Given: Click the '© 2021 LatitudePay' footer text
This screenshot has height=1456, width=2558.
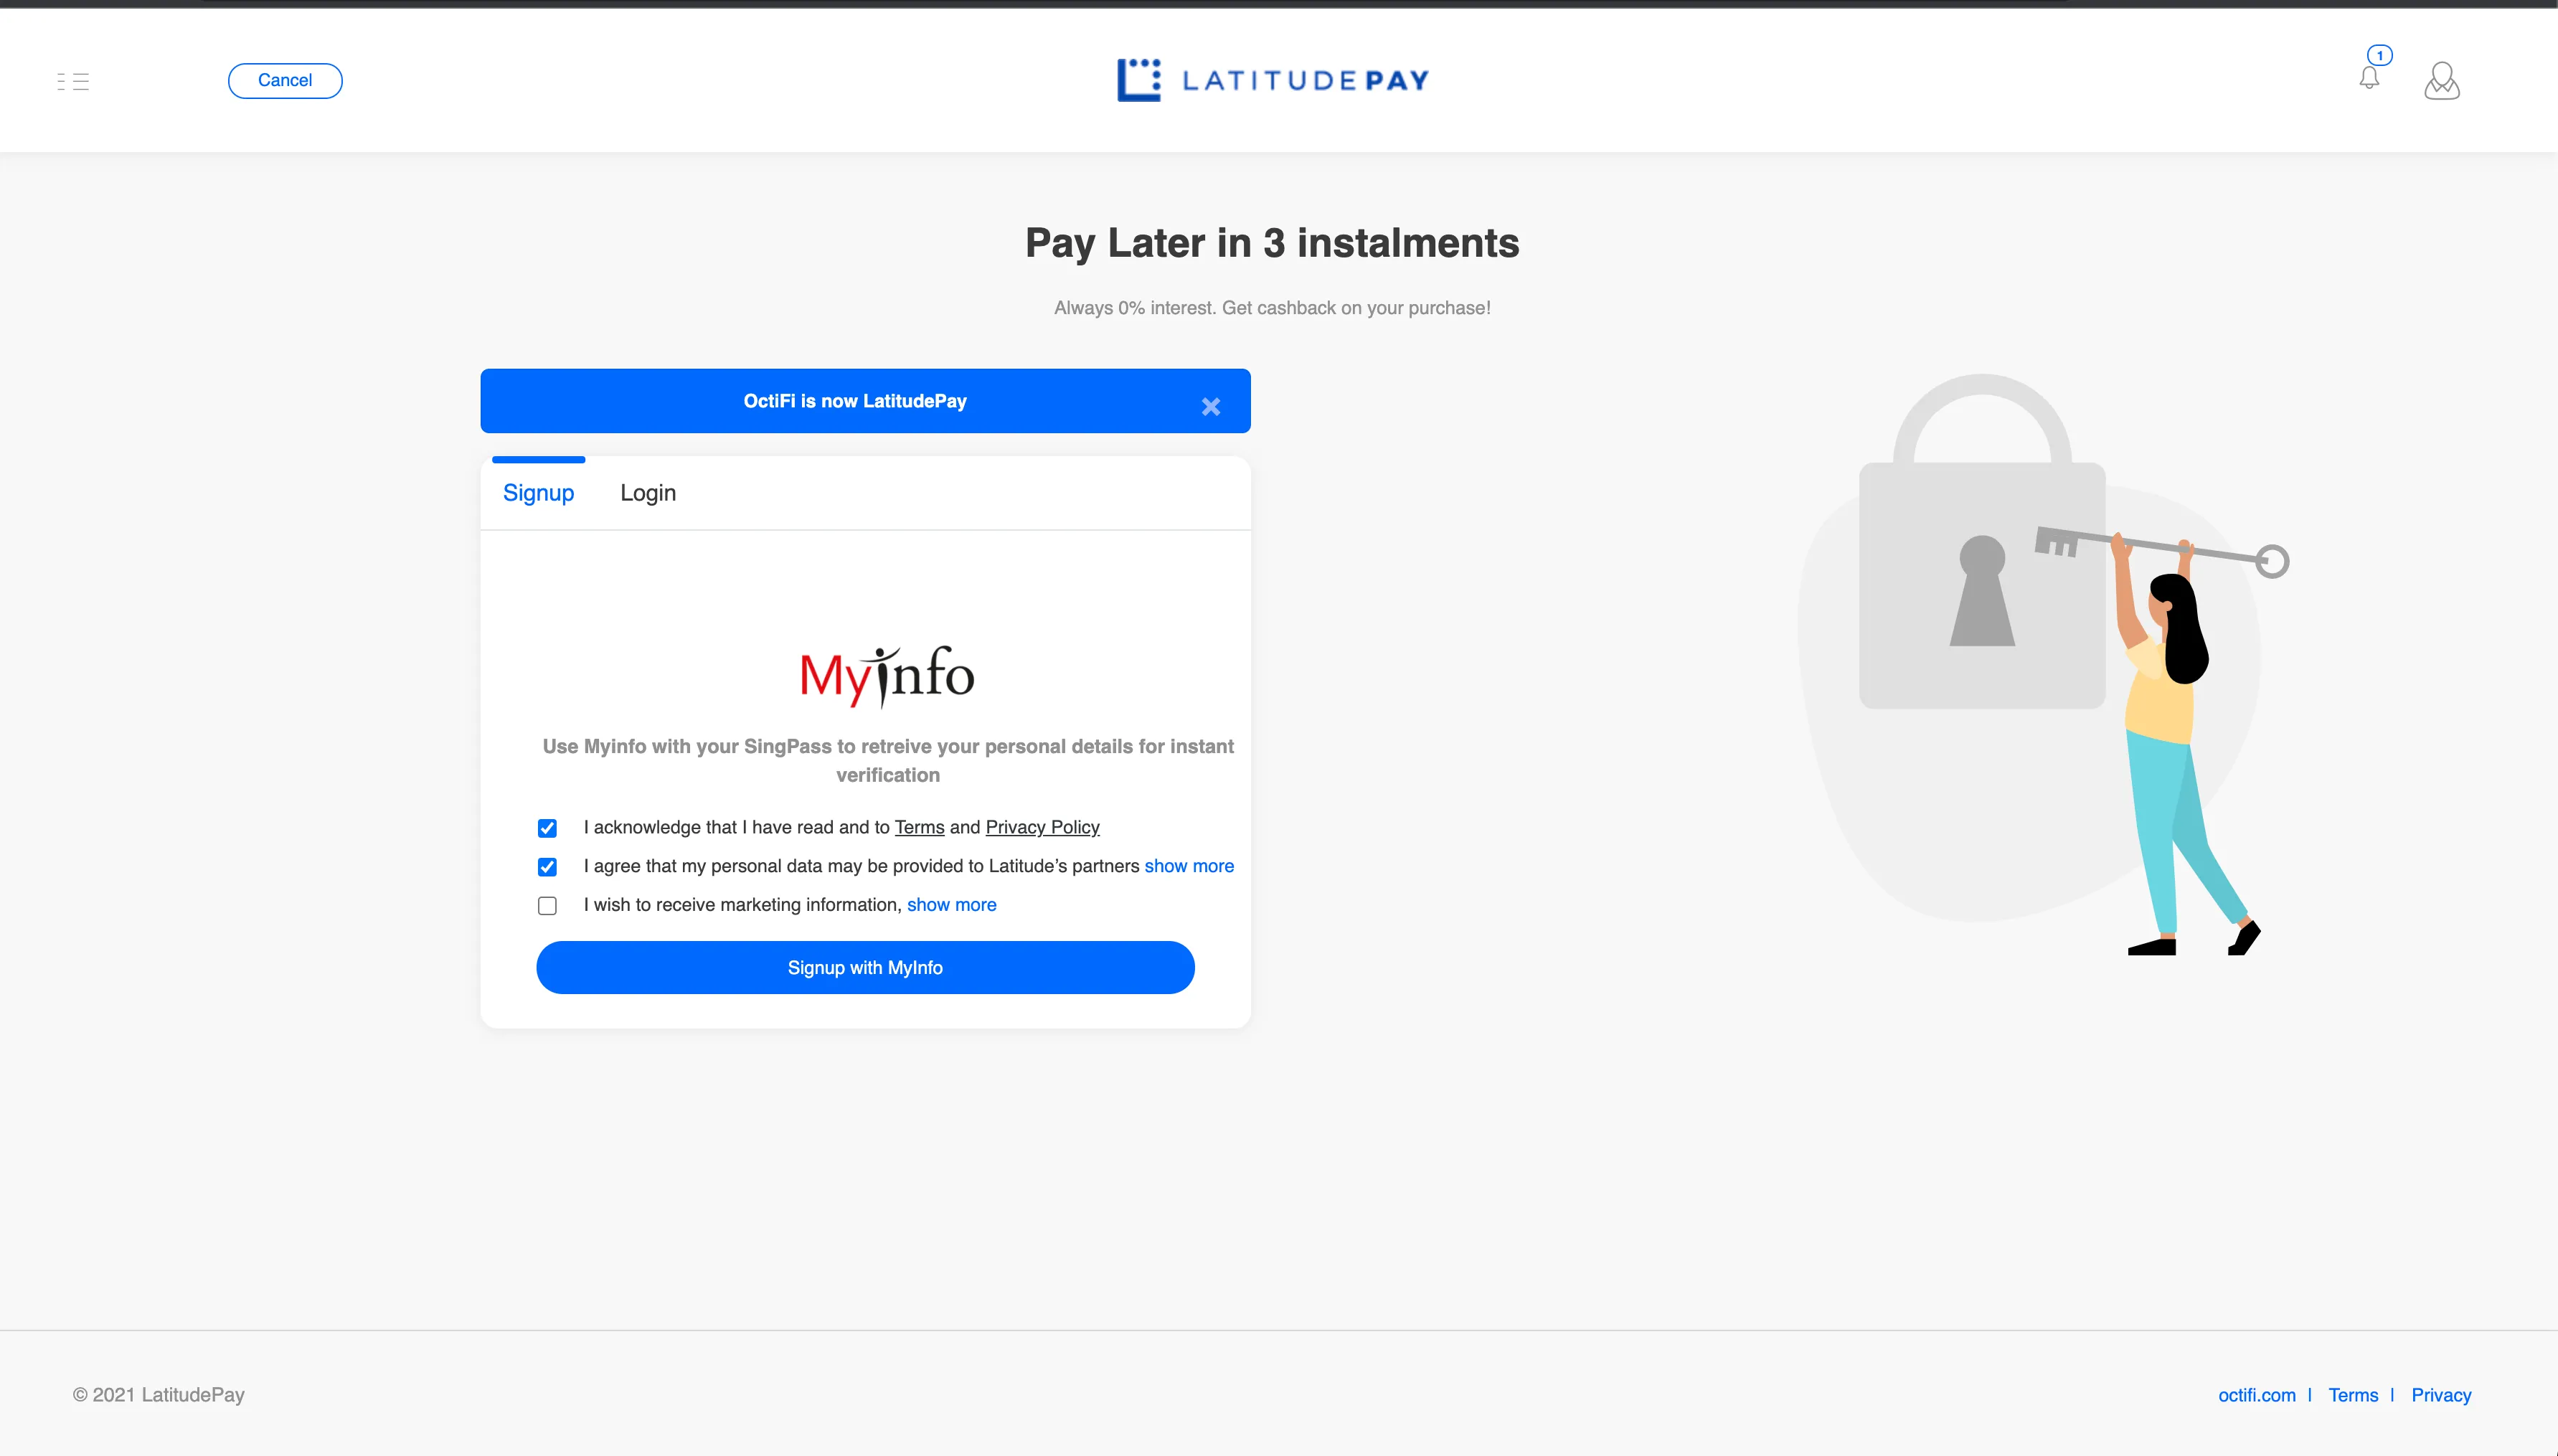Looking at the screenshot, I should pos(158,1395).
